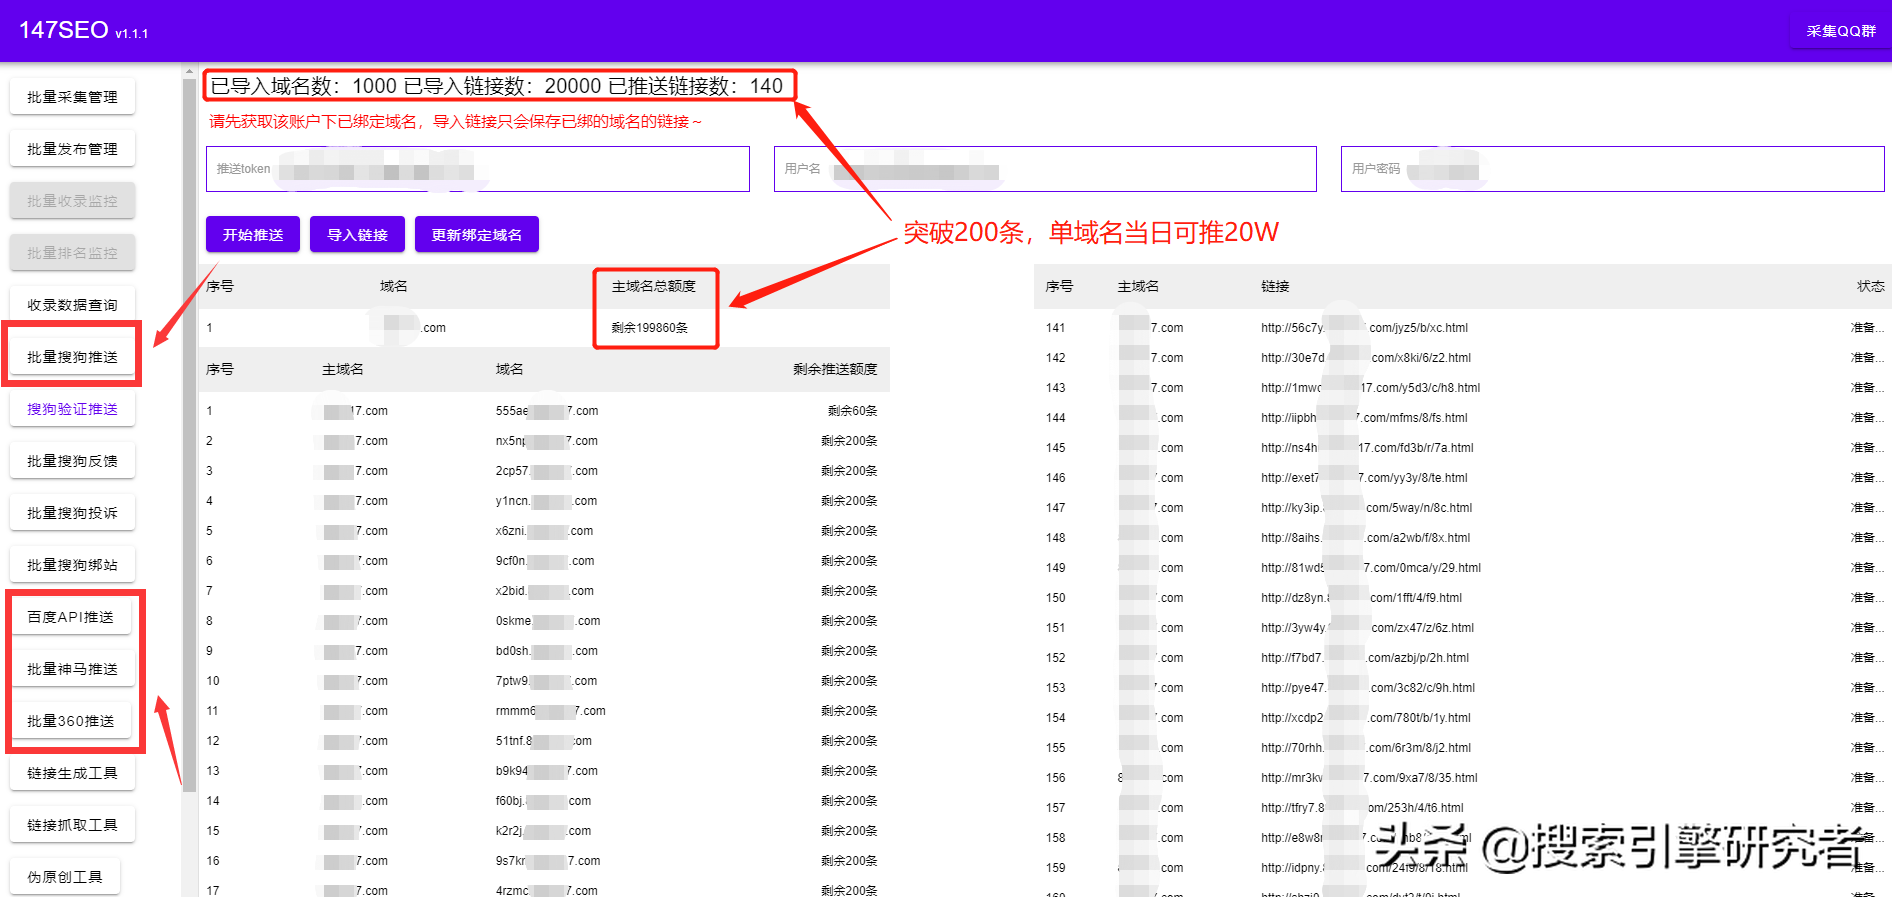Open 批量神马推送 page
Image resolution: width=1892 pixels, height=897 pixels.
(72, 669)
